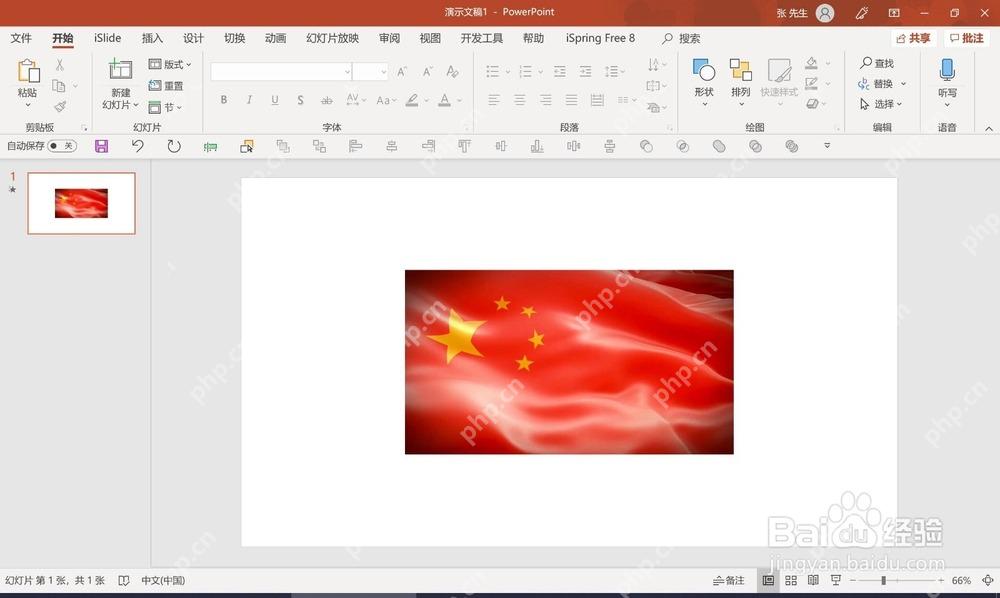This screenshot has width=1000, height=598.
Task: Switch to the Design (设计) tab
Action: (x=193, y=38)
